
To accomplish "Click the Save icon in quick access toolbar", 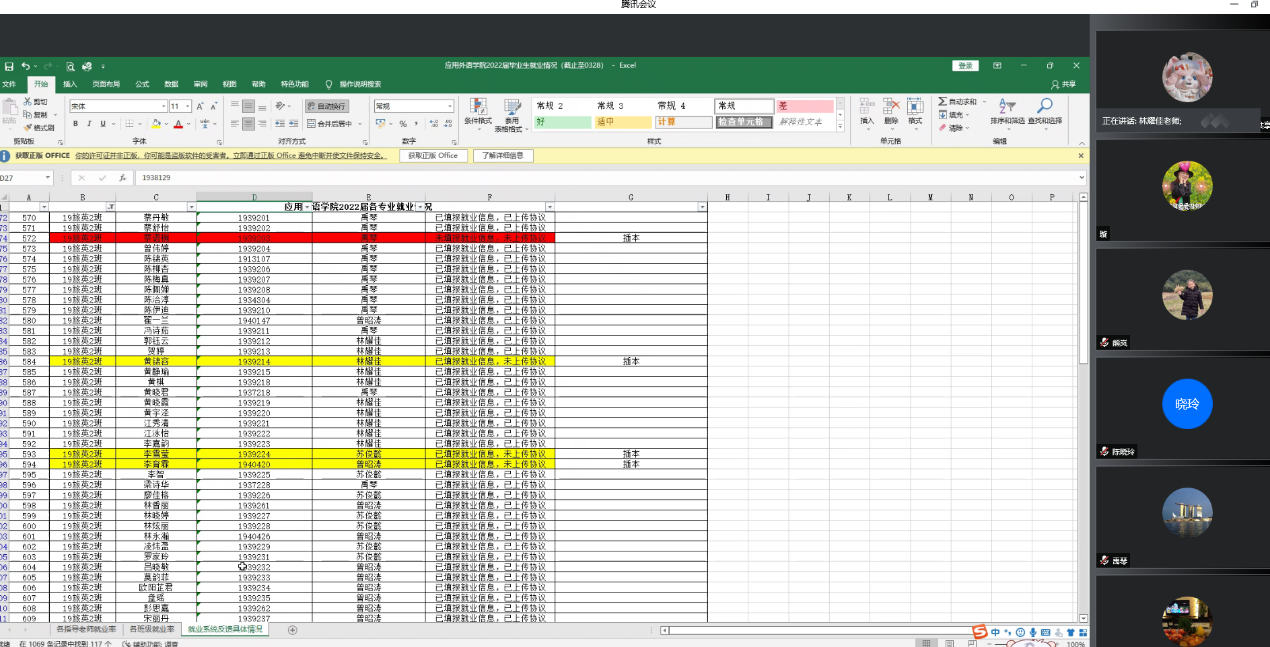I will 8,65.
